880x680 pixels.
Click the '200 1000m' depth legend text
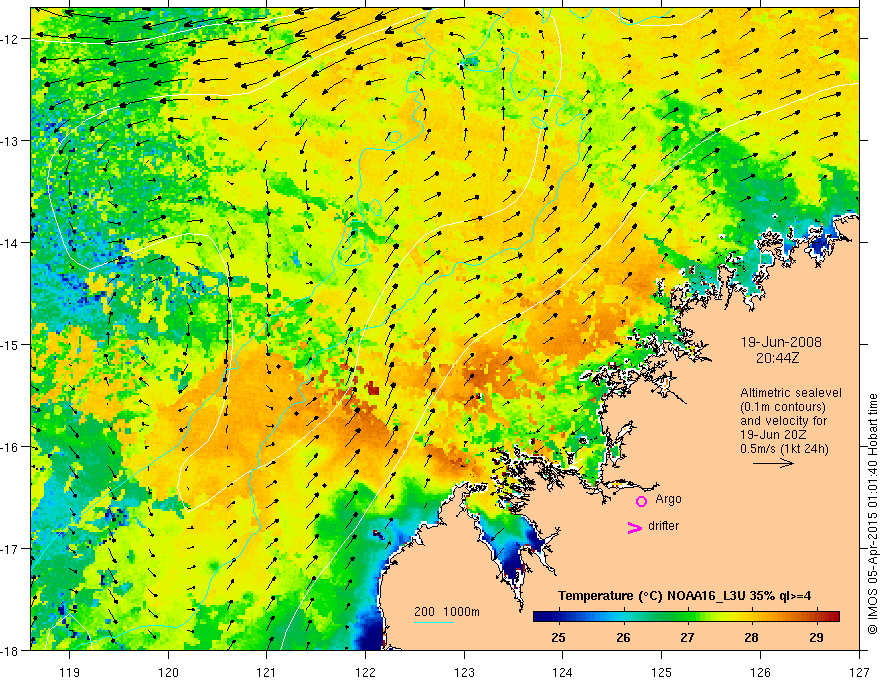[447, 612]
